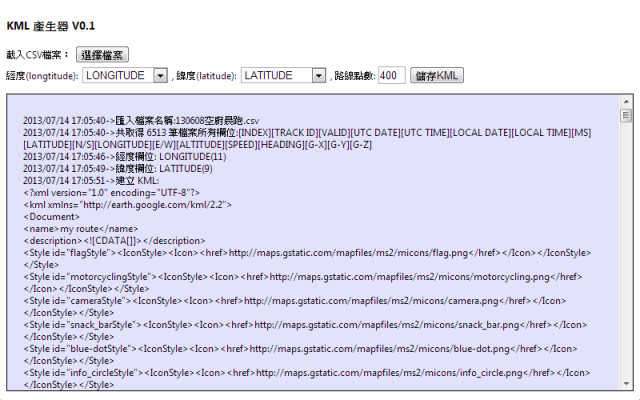Click the 經度(longtitude) label
This screenshot has width=640, height=400.
point(42,76)
